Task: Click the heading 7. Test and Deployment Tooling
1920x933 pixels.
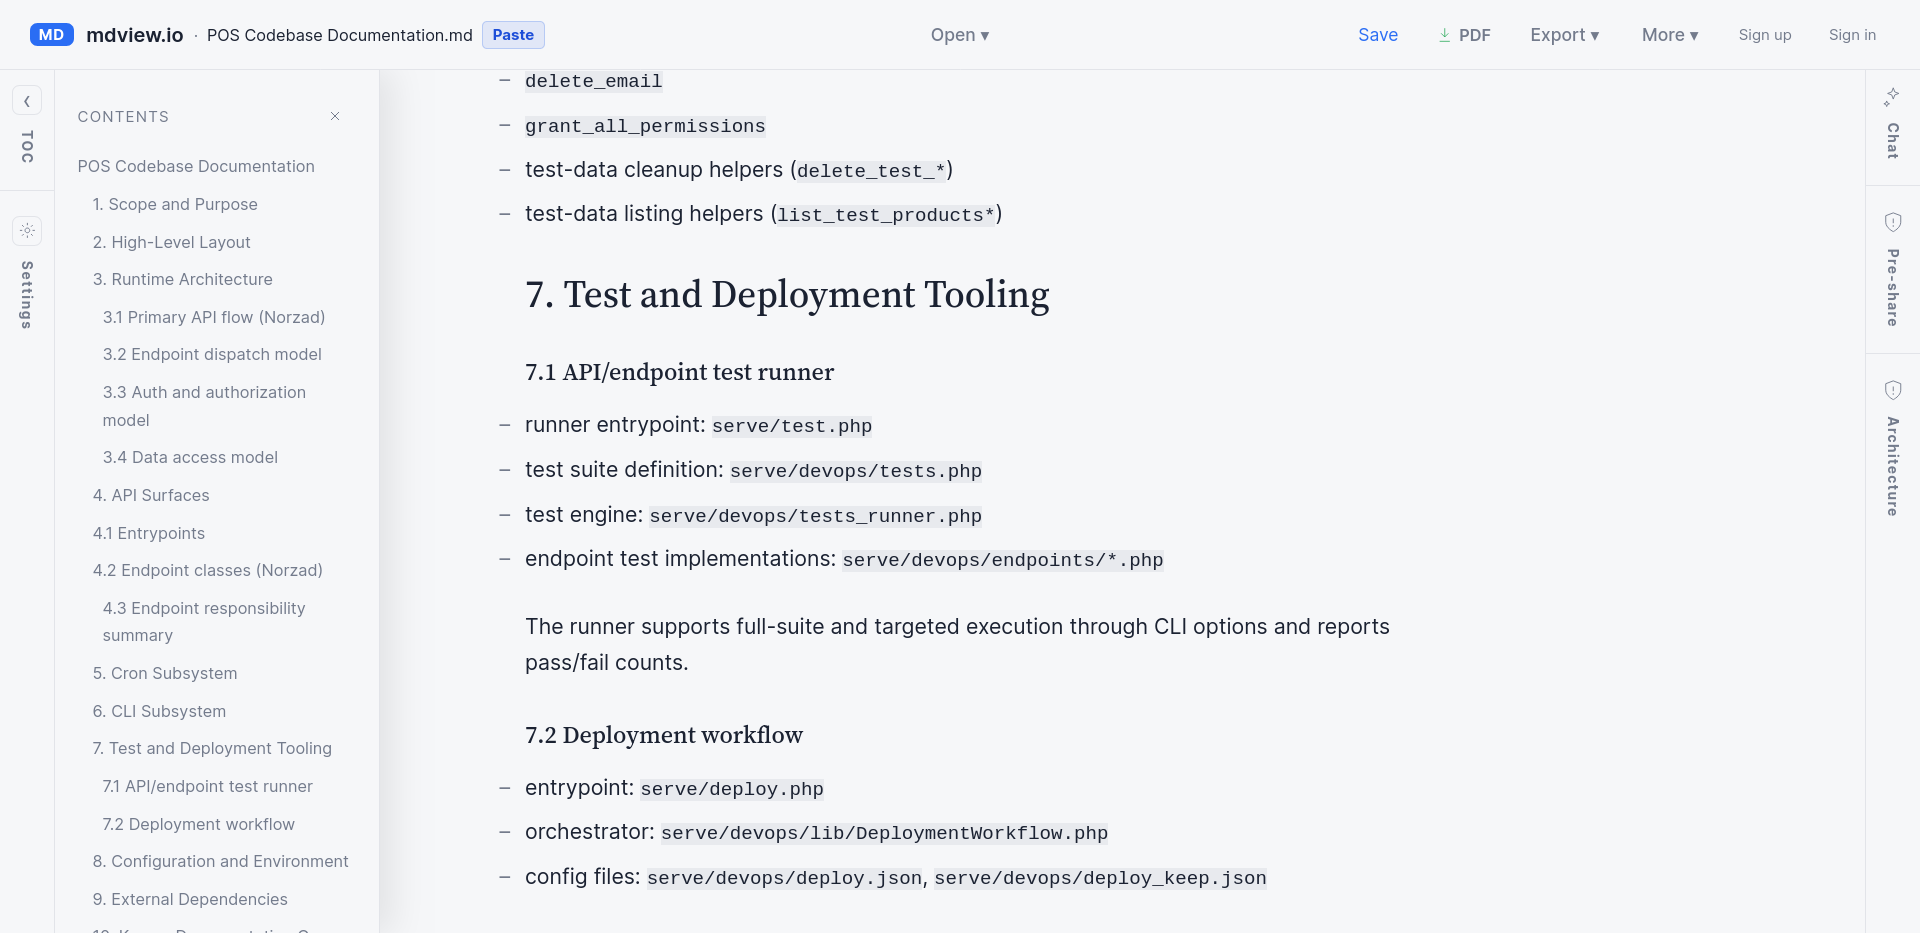Action: pyautogui.click(x=787, y=295)
